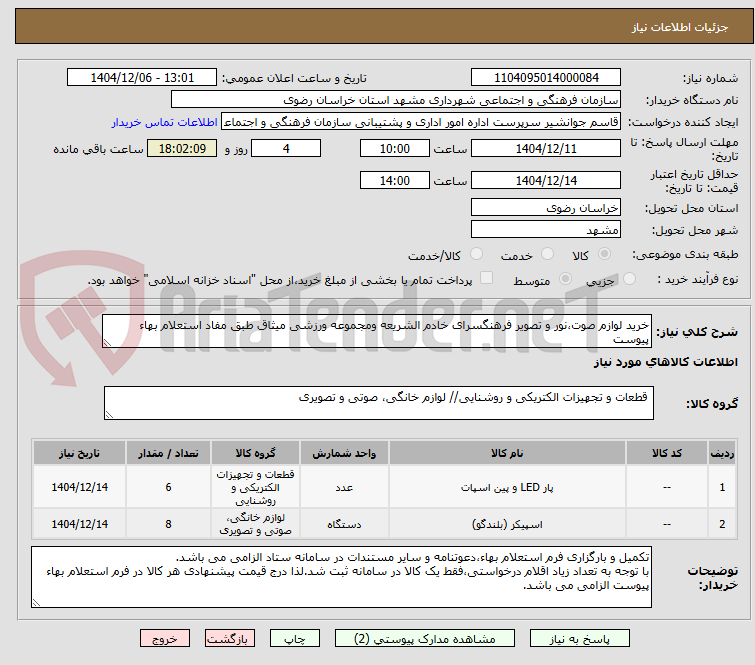The image size is (755, 665).
Task: Click the remaining days field 4
Action: [286, 148]
